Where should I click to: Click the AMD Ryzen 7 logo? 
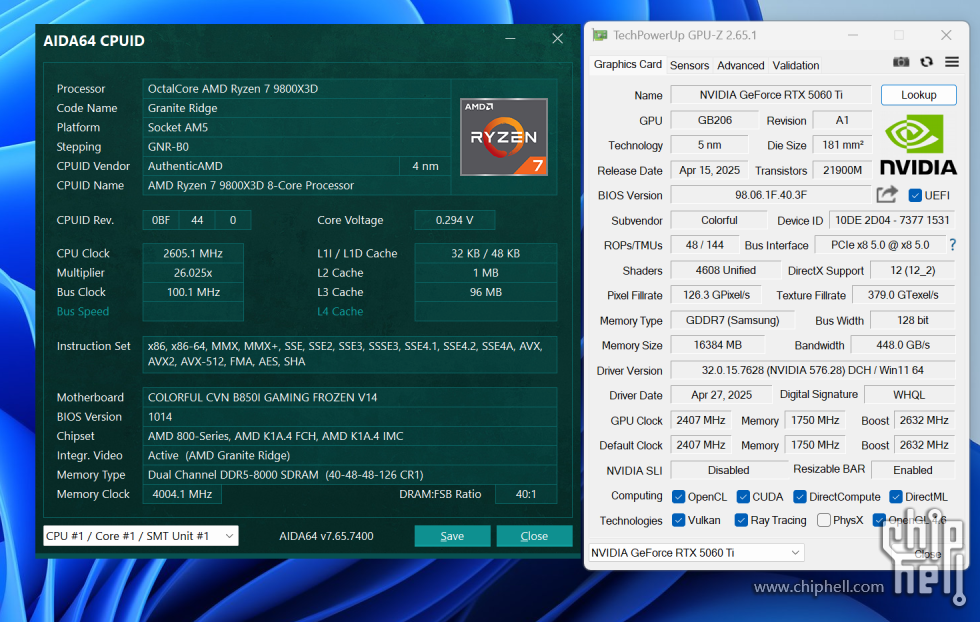[504, 137]
